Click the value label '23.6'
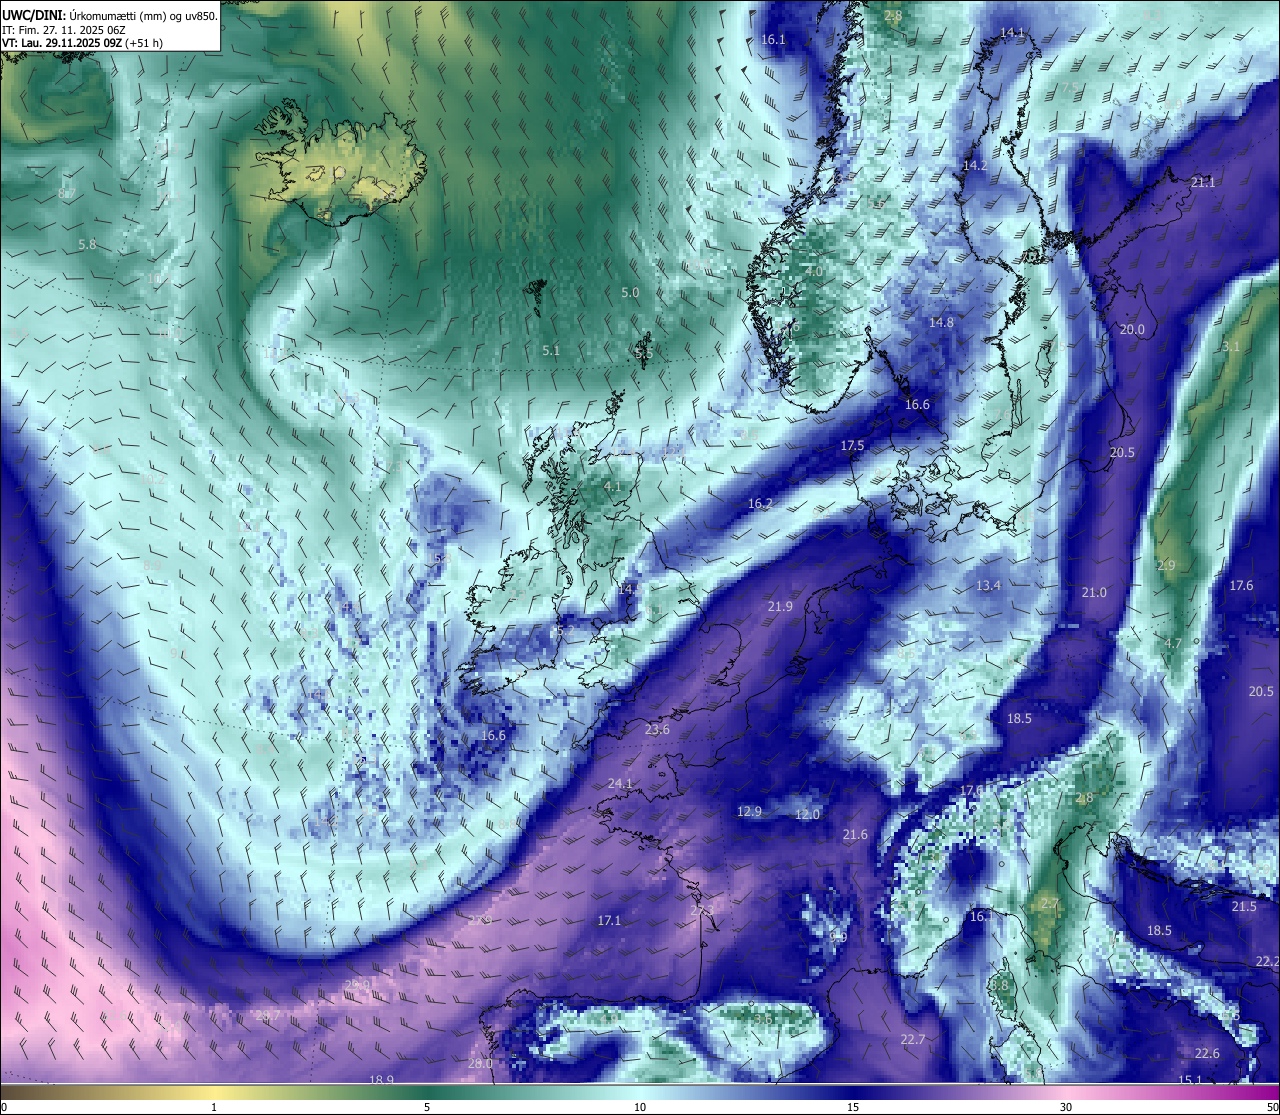 coord(657,730)
